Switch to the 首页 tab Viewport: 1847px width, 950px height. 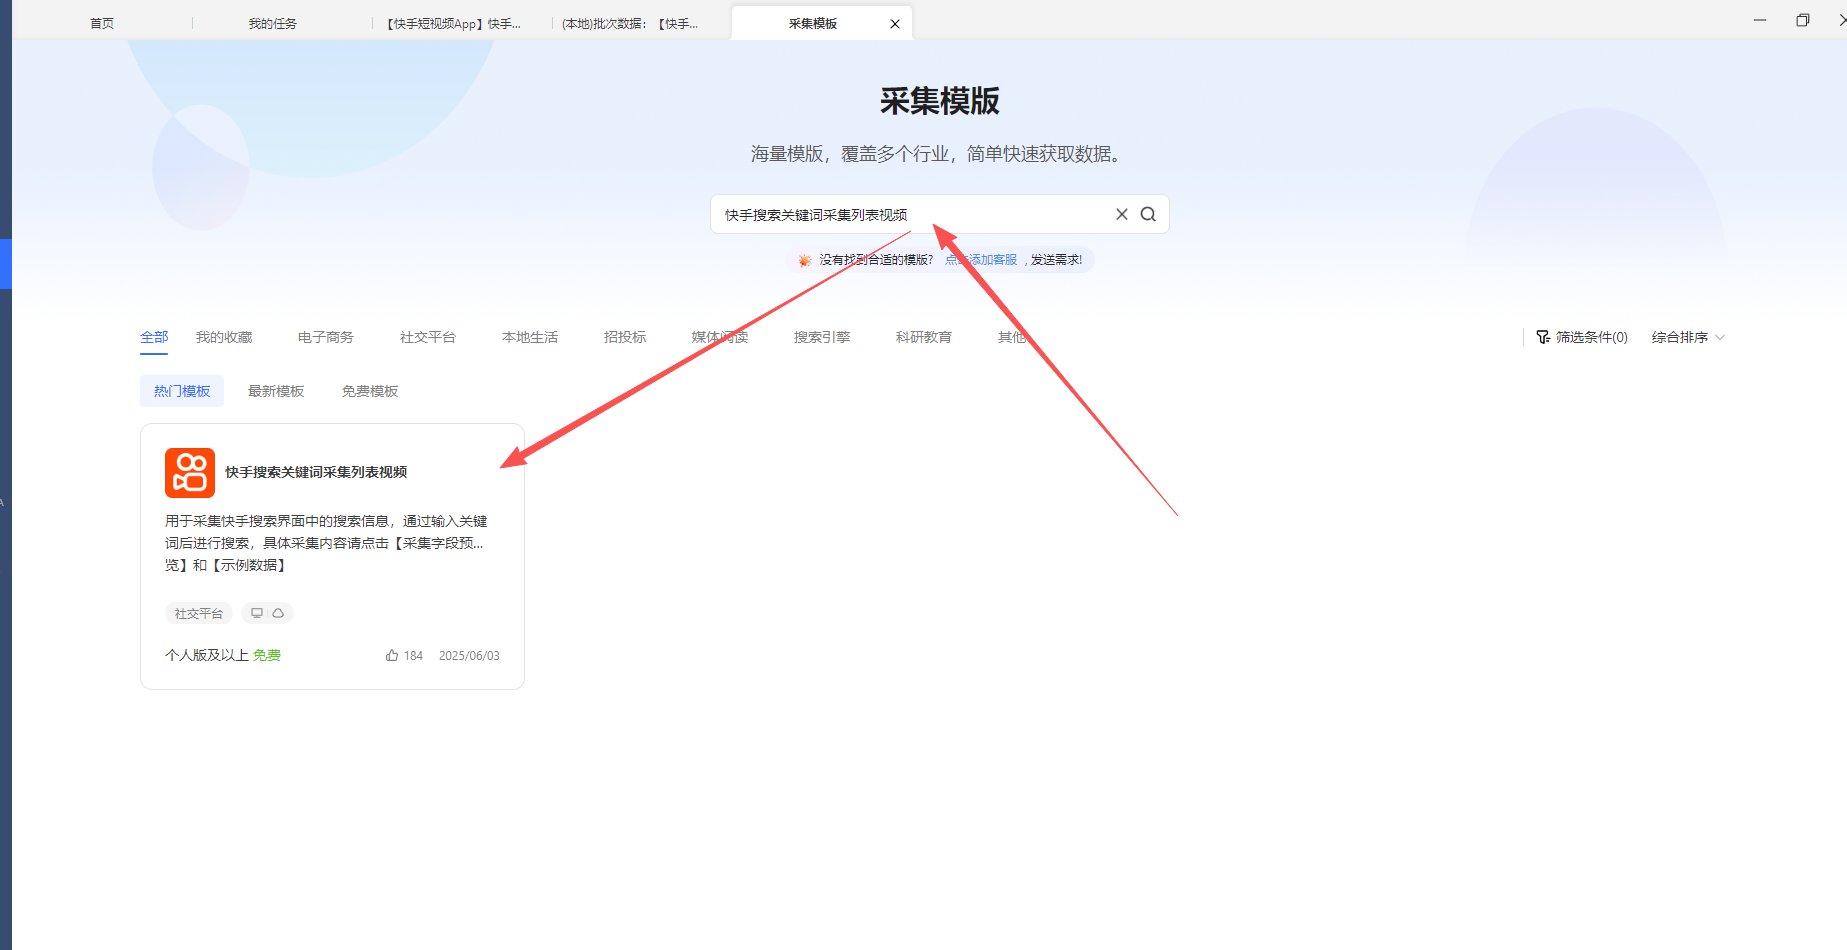(x=102, y=23)
